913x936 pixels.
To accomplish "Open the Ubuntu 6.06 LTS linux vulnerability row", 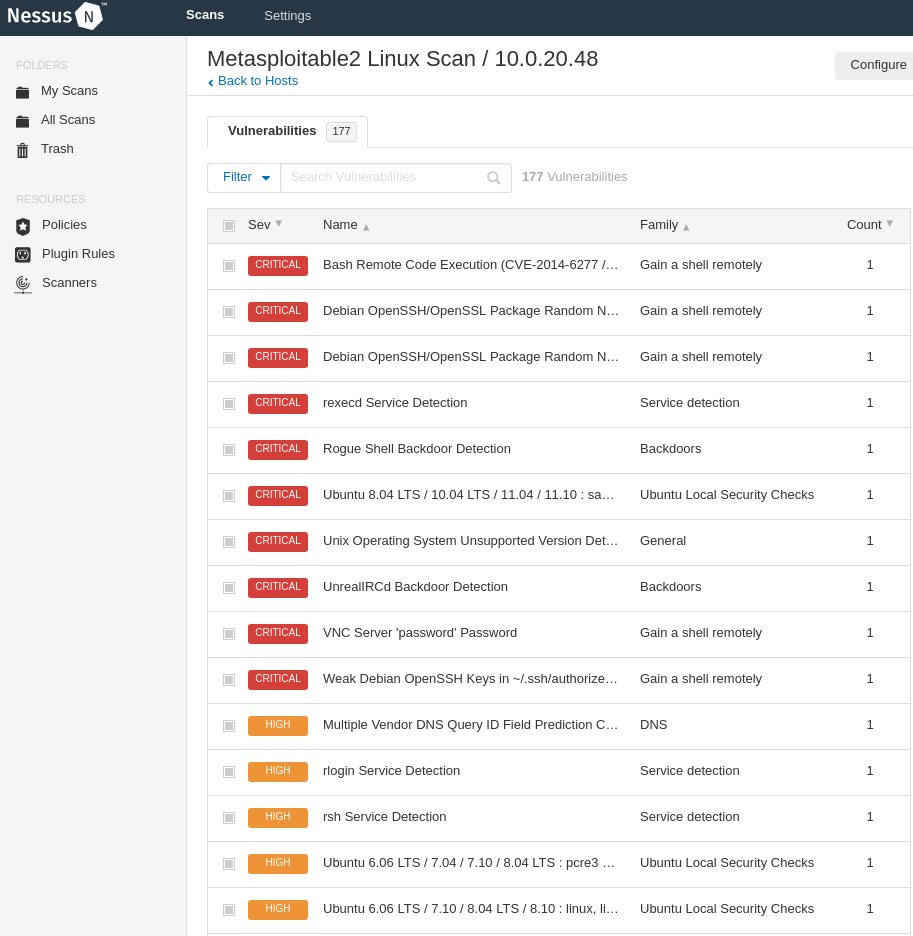I will 559,909.
